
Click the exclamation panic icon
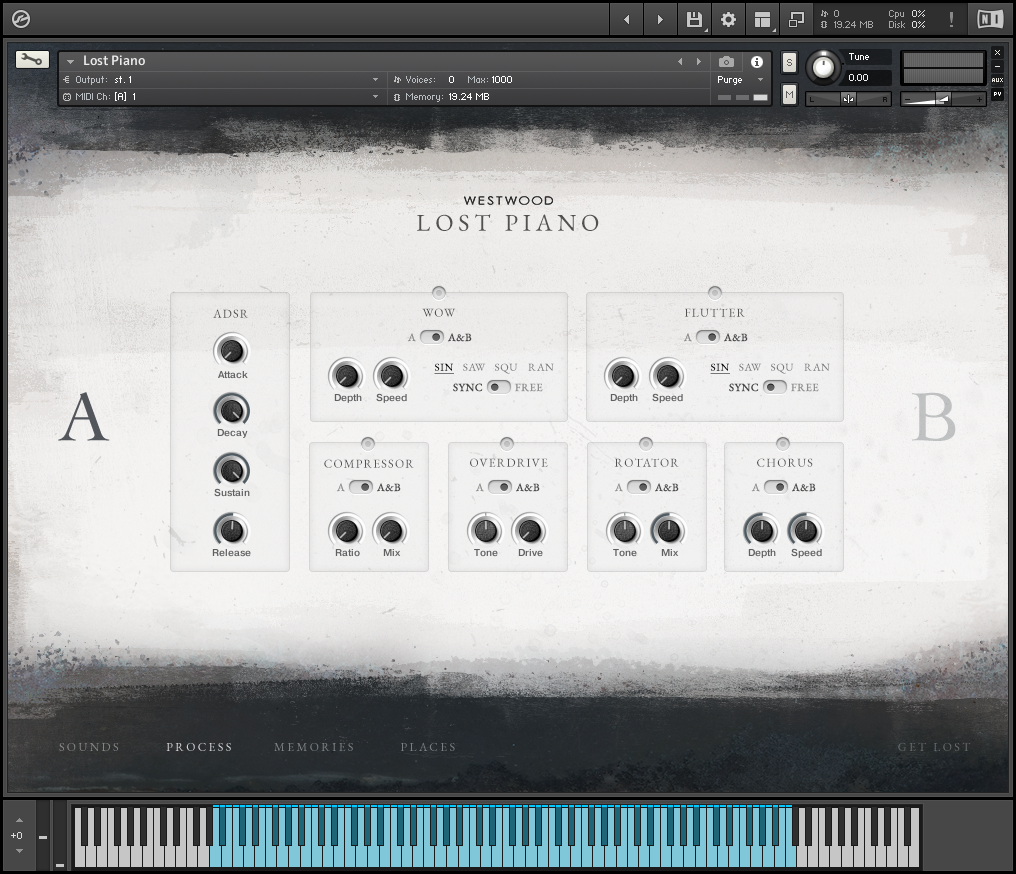coord(951,19)
